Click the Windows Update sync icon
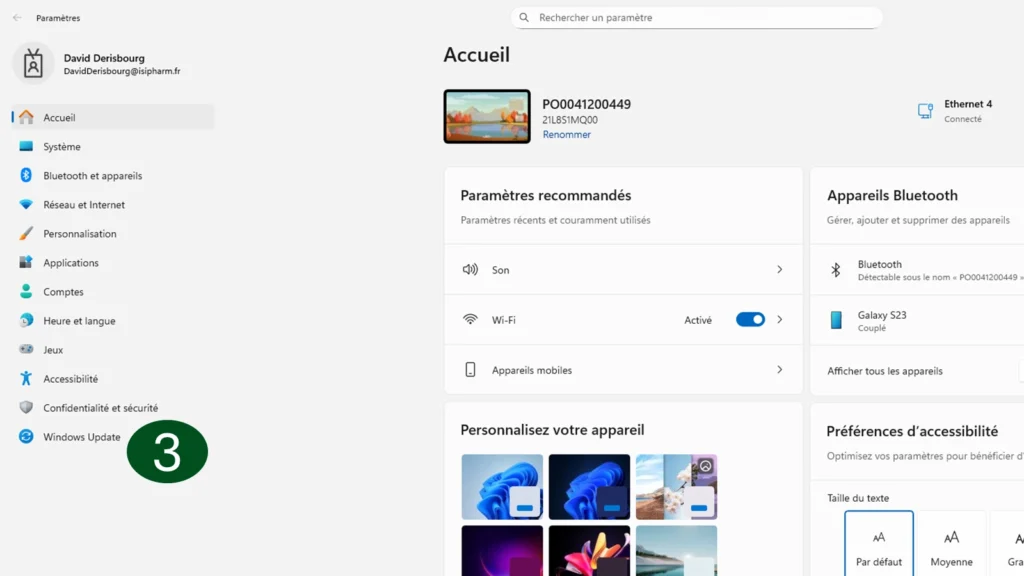This screenshot has width=1024, height=576. 26,437
